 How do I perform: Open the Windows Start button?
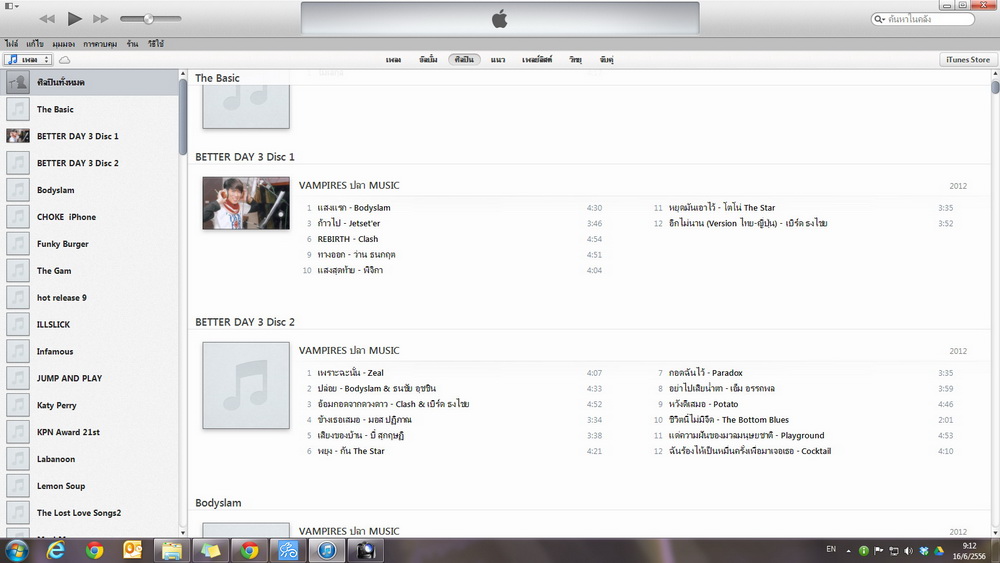point(16,550)
